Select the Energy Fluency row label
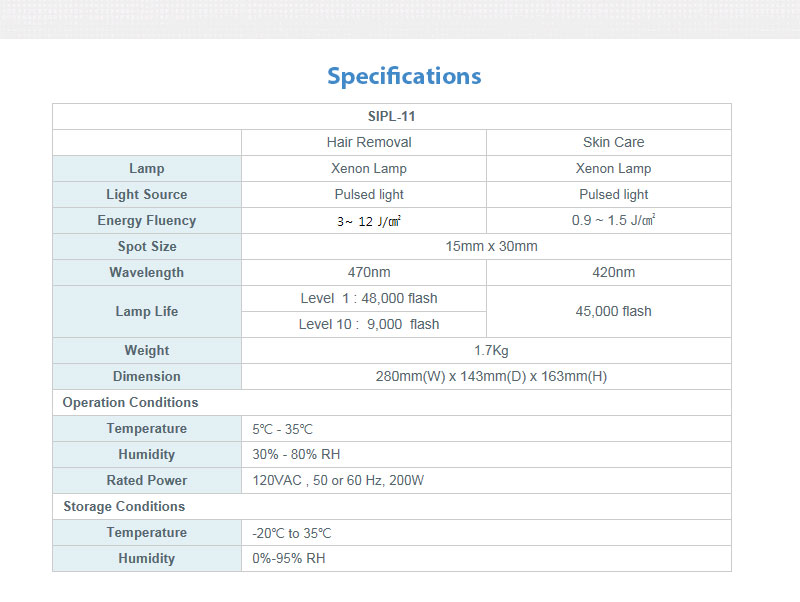This screenshot has width=800, height=602. [x=147, y=220]
